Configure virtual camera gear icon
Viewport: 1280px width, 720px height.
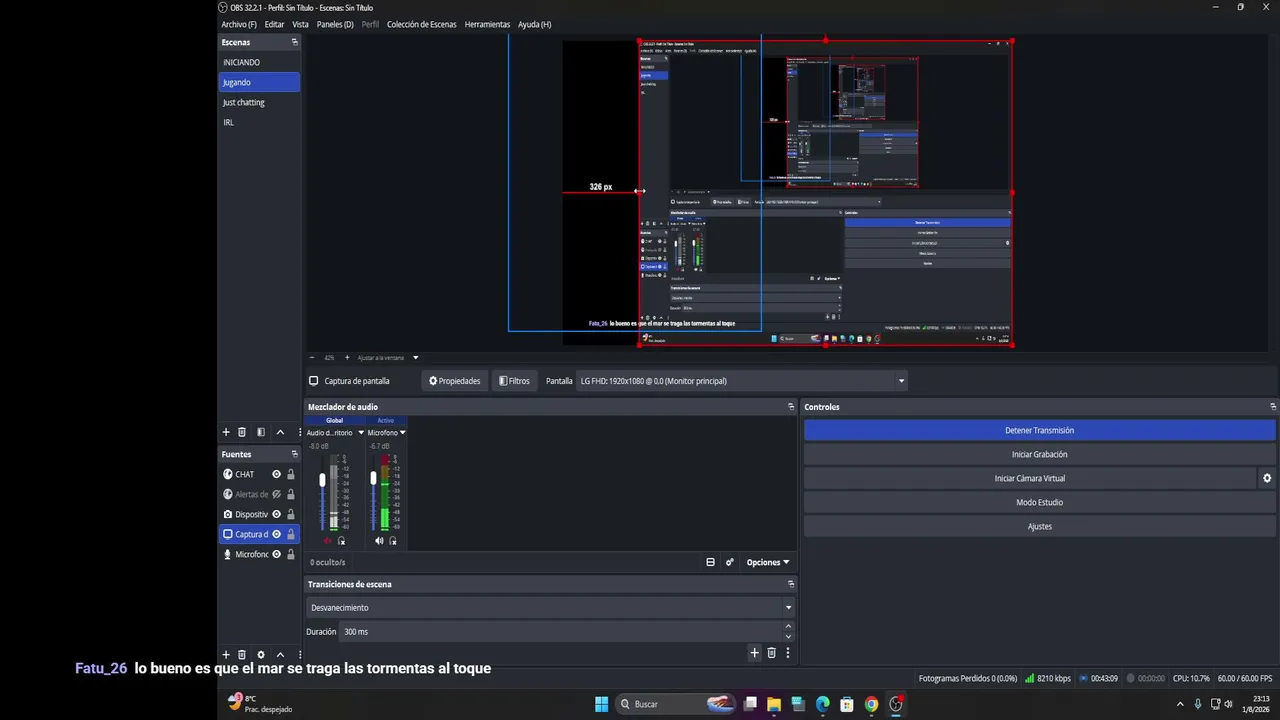[1267, 478]
